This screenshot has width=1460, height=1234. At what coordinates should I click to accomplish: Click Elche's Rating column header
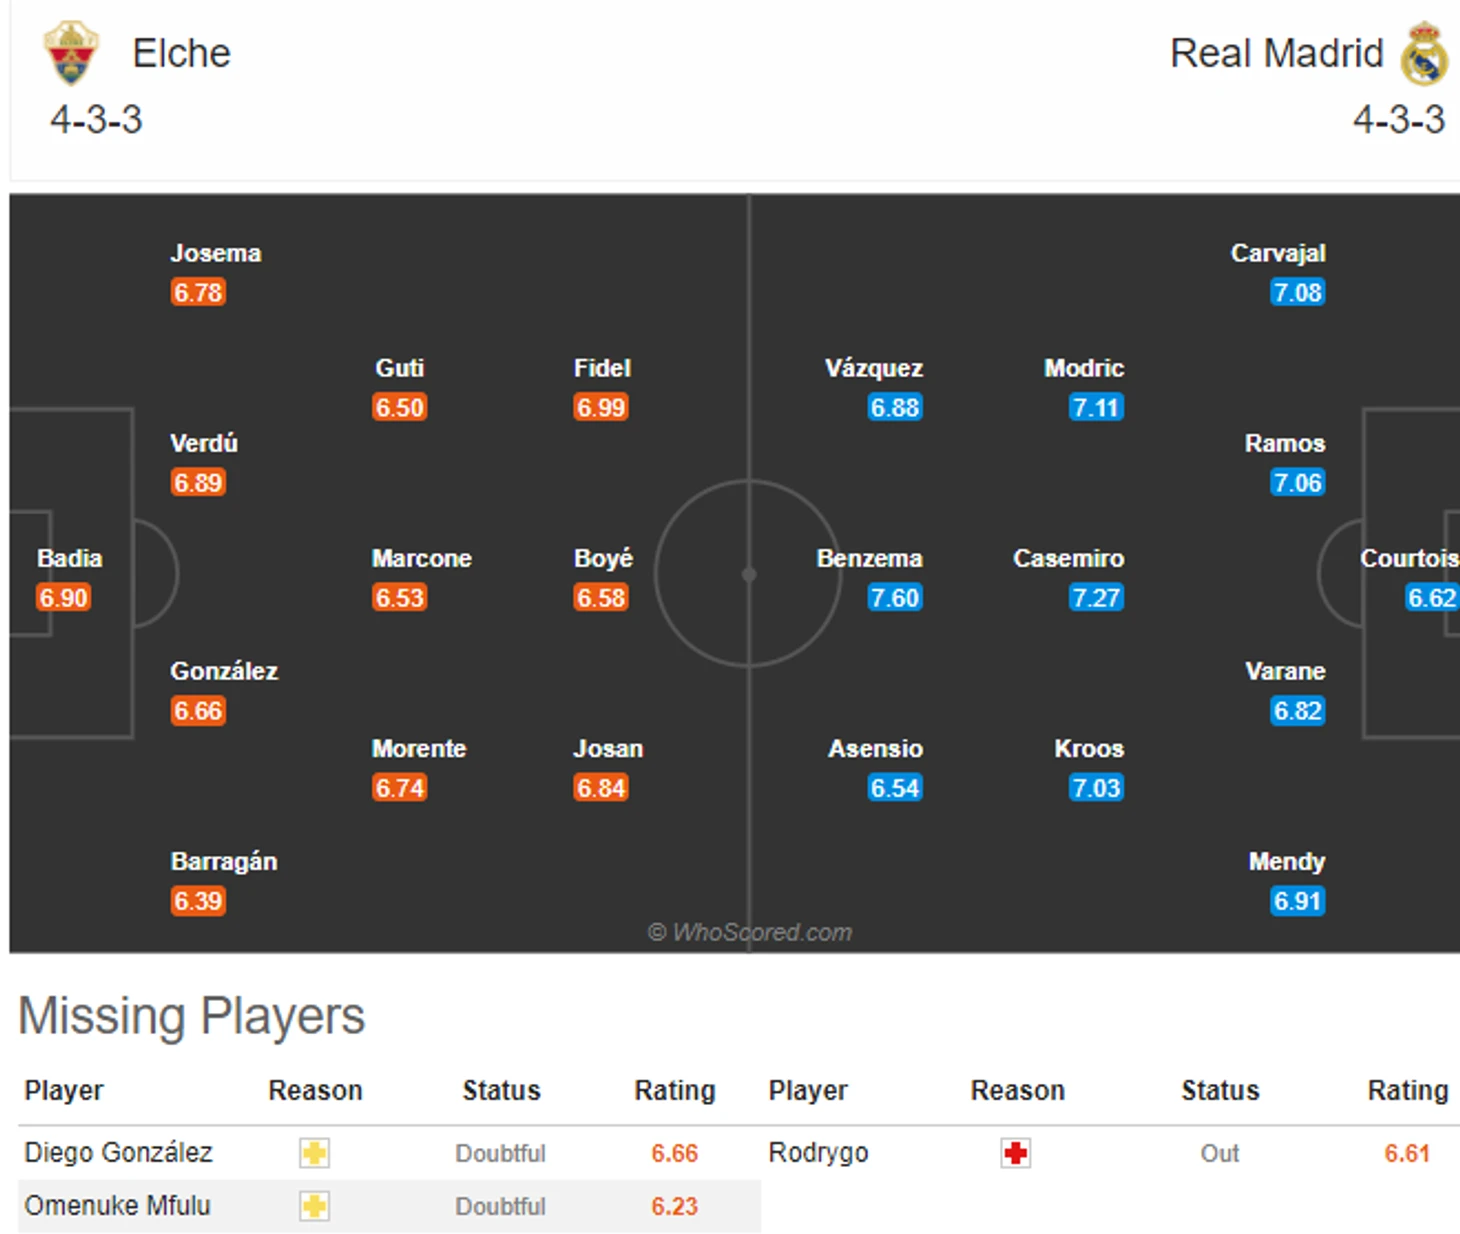point(675,1090)
